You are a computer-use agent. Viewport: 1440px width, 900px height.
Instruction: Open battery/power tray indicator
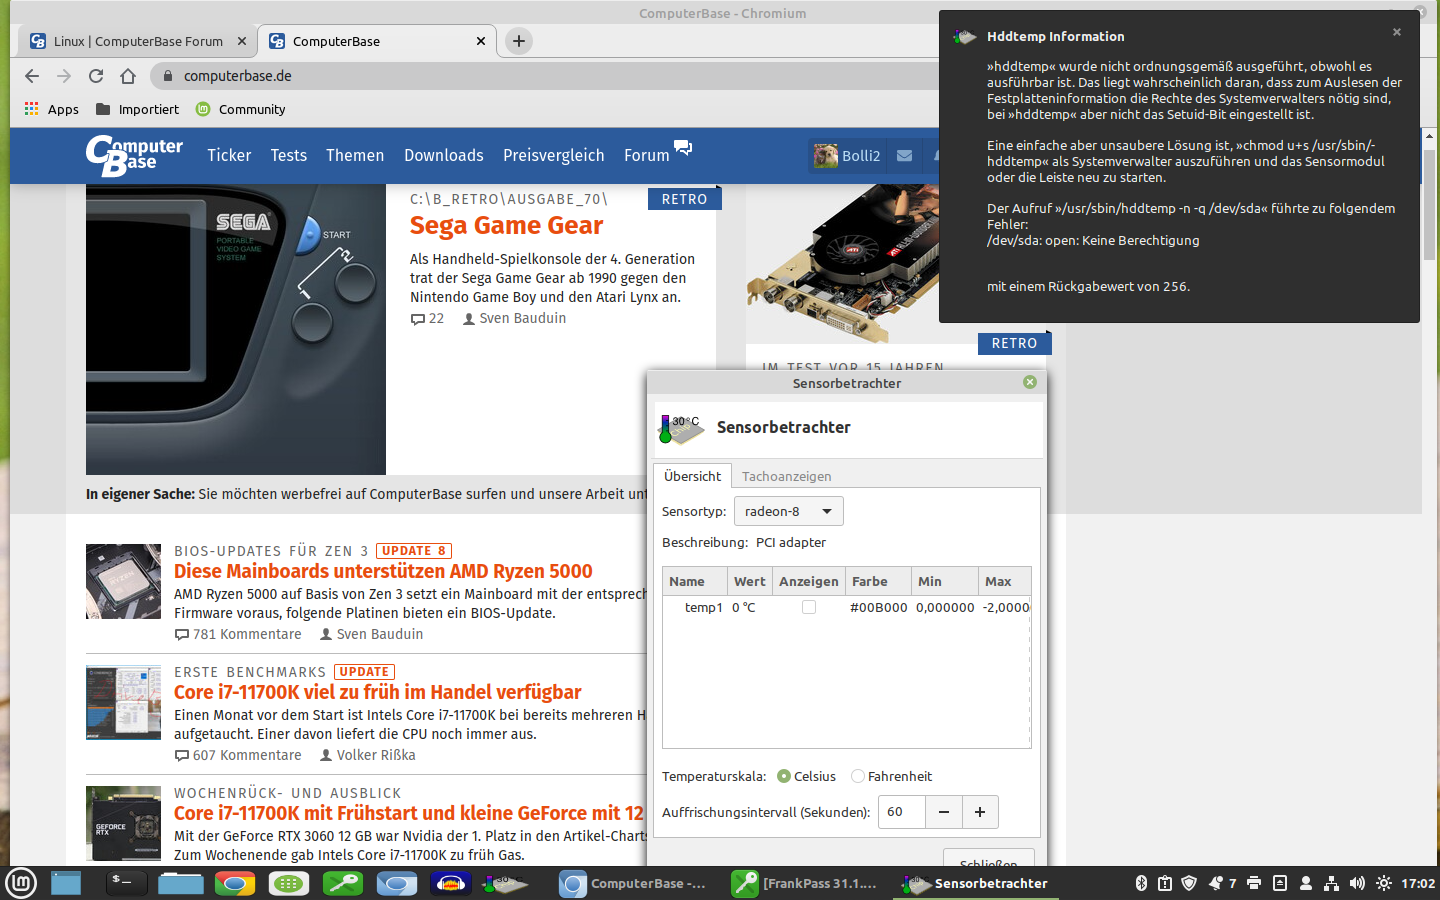click(1165, 883)
